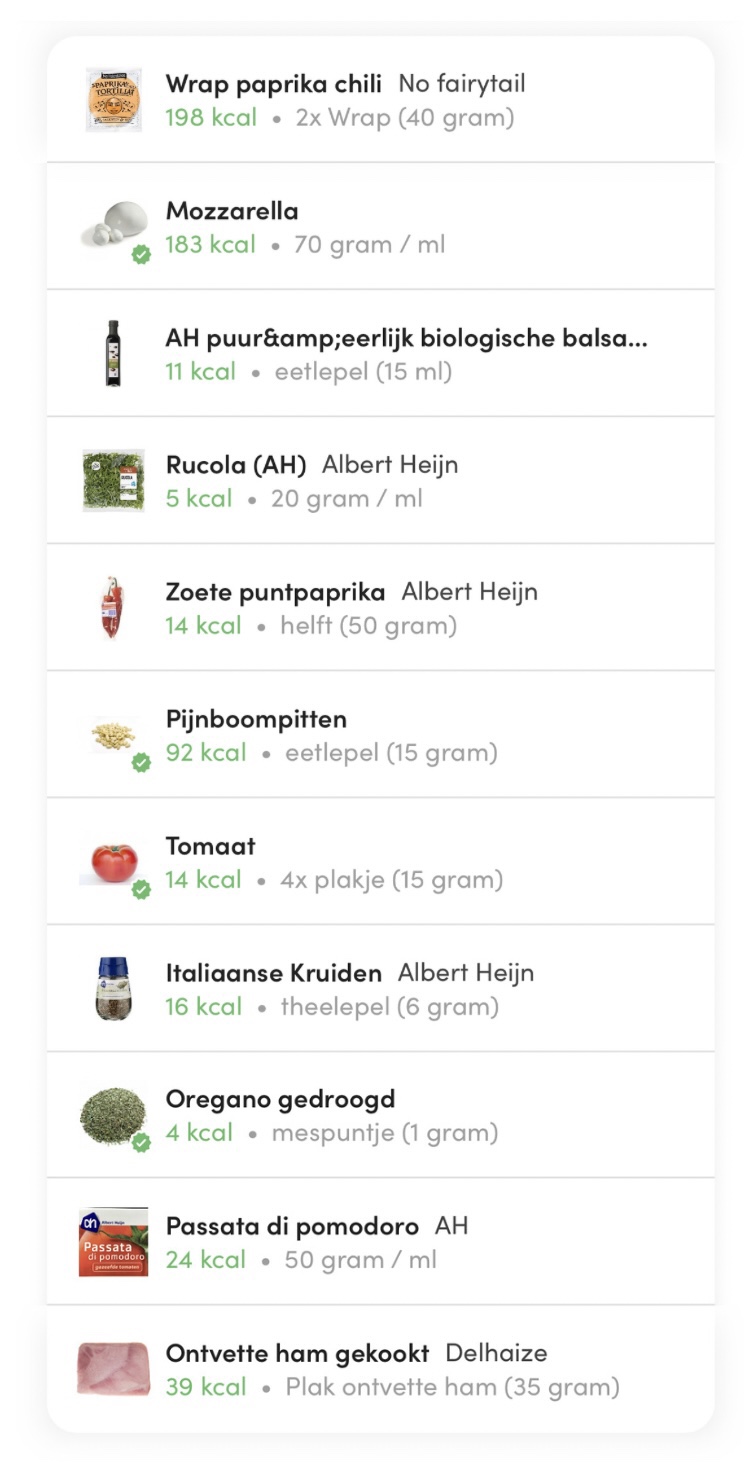
Task: Click the 198 kcal value for wrap
Action: [211, 118]
